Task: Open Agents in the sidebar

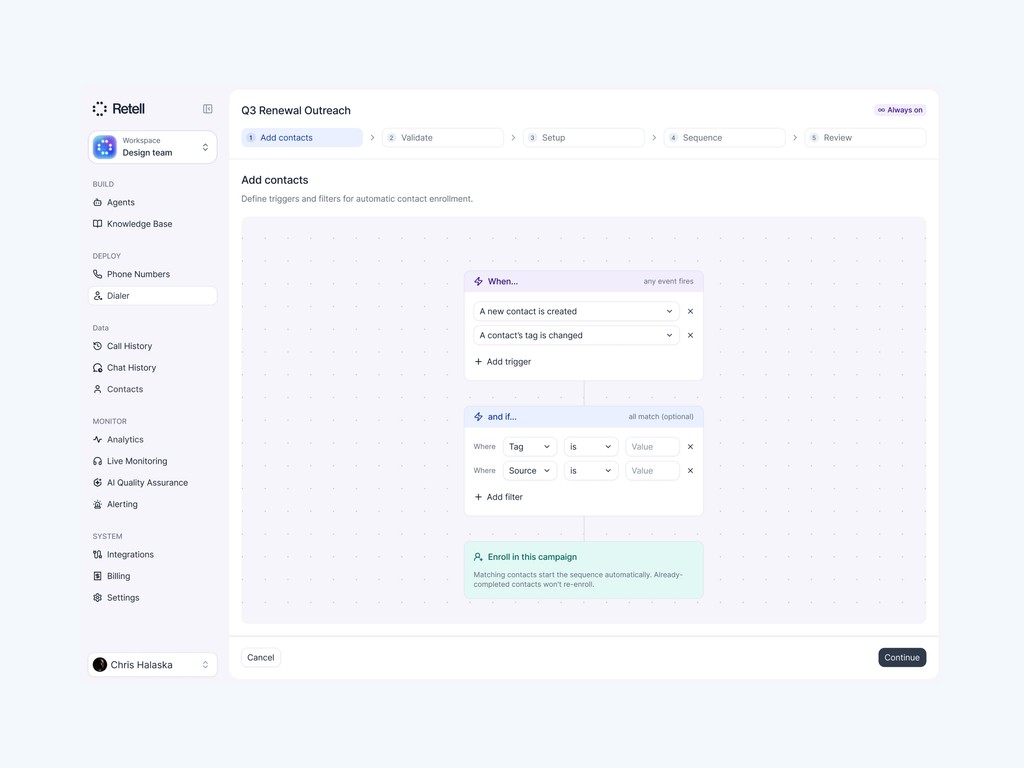Action: [152, 202]
